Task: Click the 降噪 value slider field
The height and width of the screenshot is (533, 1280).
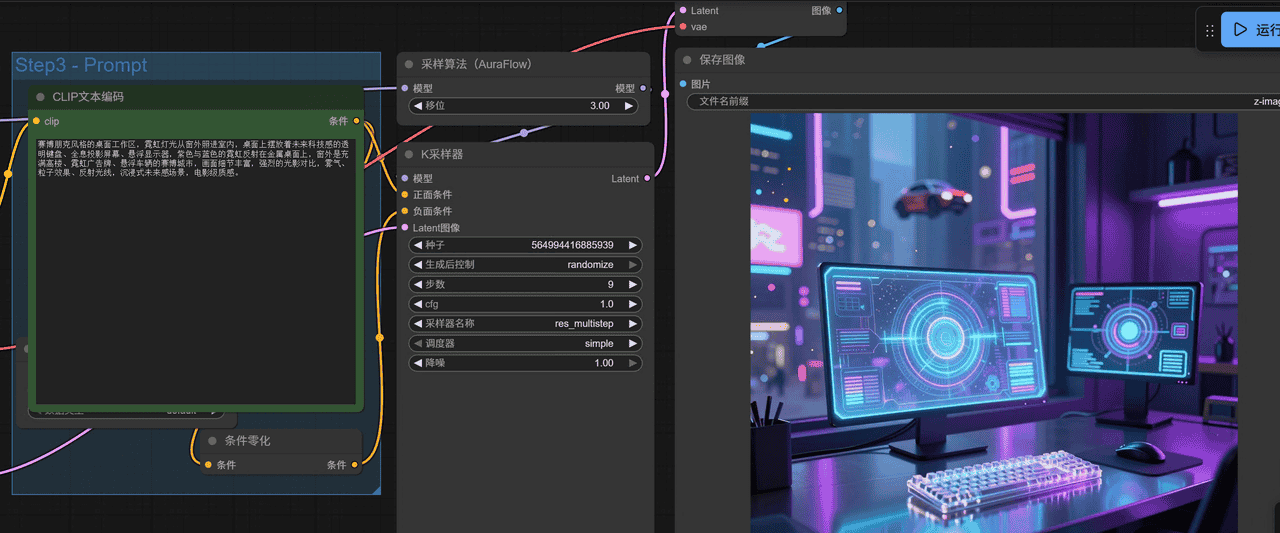Action: 525,363
